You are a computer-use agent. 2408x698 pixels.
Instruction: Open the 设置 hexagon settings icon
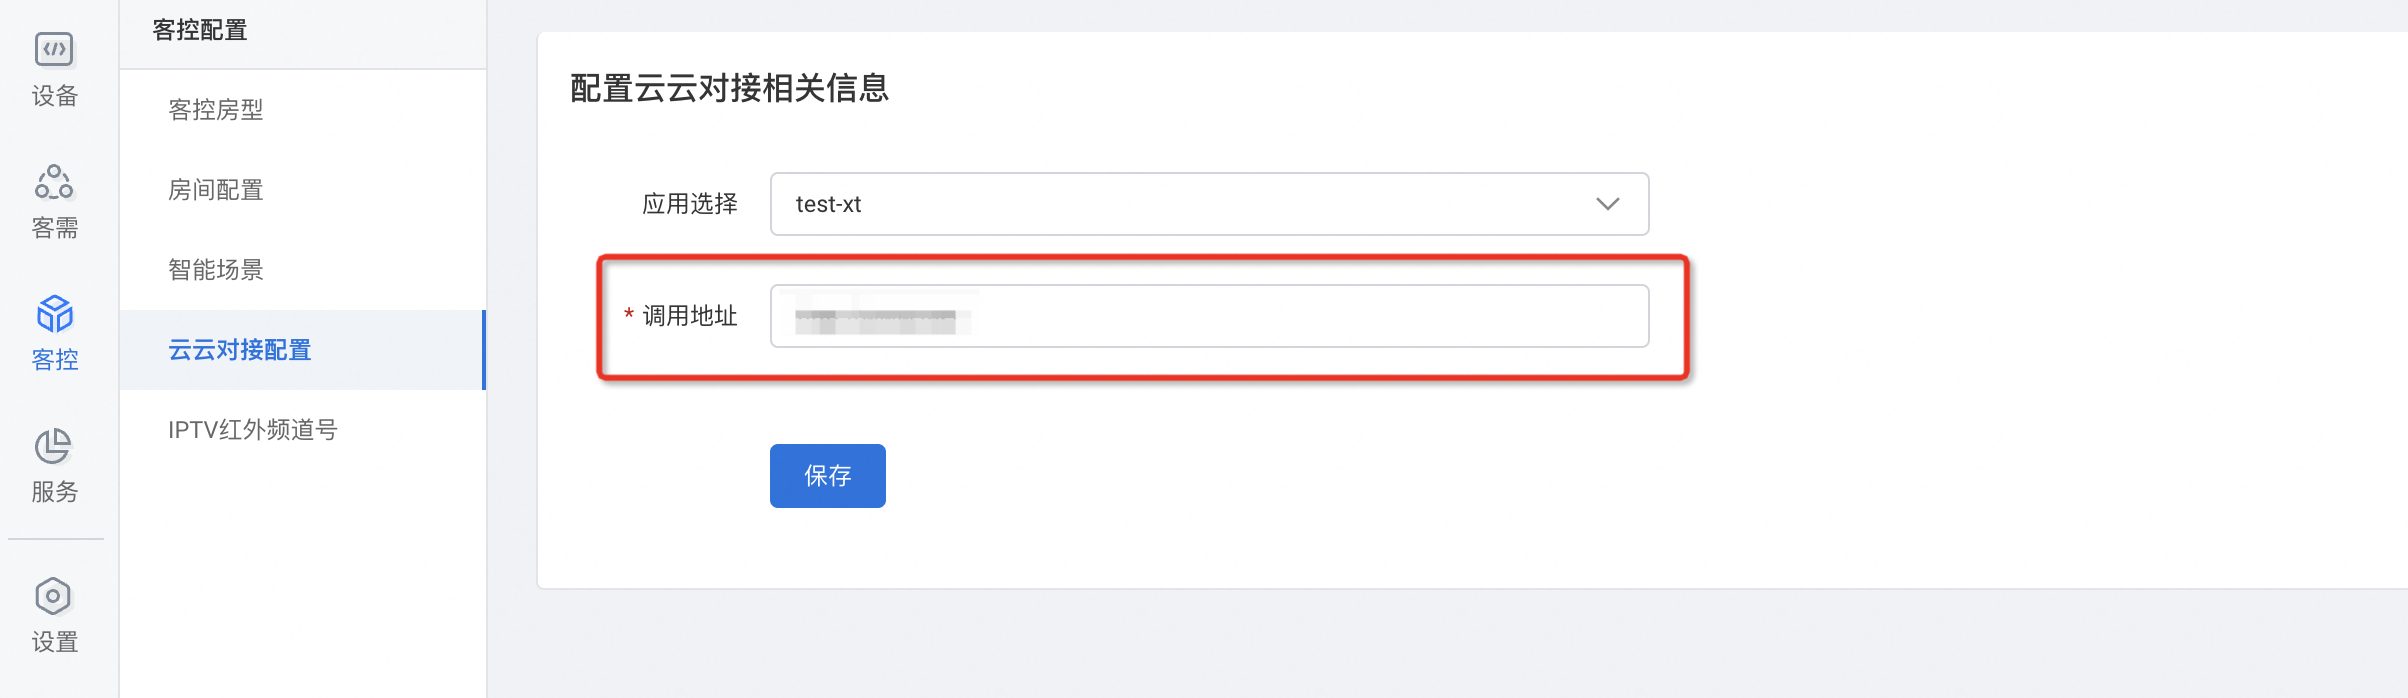(54, 596)
